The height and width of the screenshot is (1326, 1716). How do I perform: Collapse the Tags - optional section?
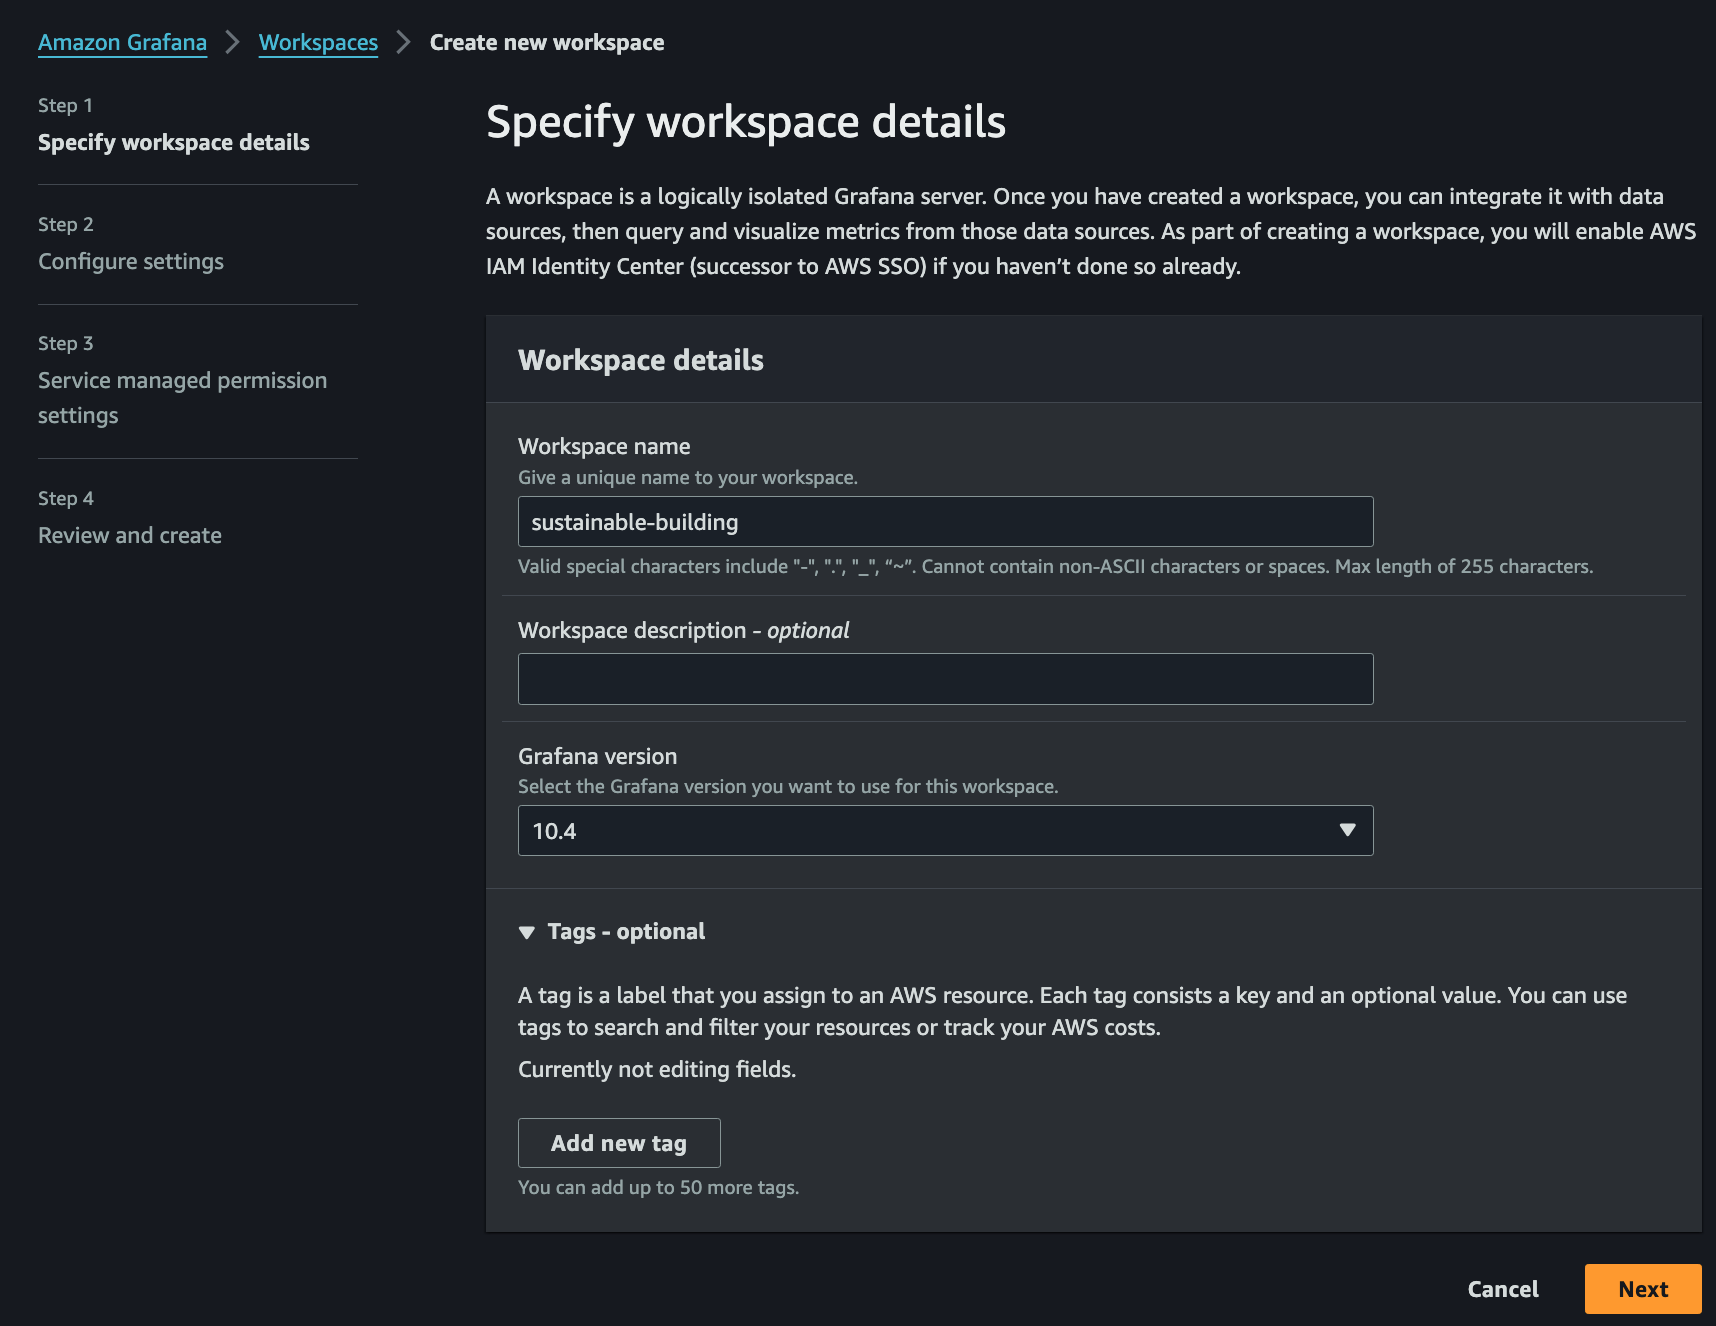click(611, 932)
